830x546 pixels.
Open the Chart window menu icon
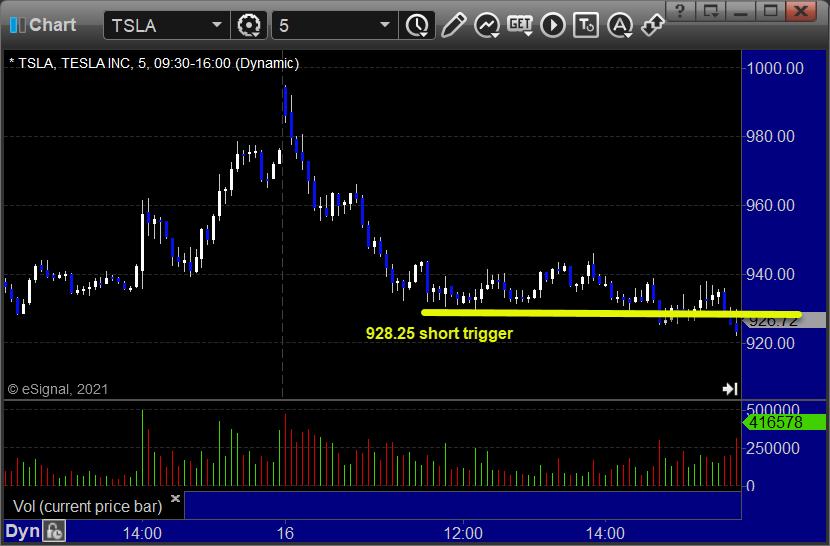tap(17, 25)
